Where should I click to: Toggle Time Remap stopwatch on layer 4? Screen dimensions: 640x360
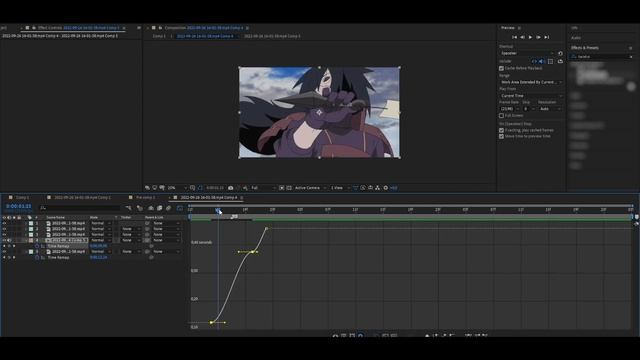coord(37,246)
